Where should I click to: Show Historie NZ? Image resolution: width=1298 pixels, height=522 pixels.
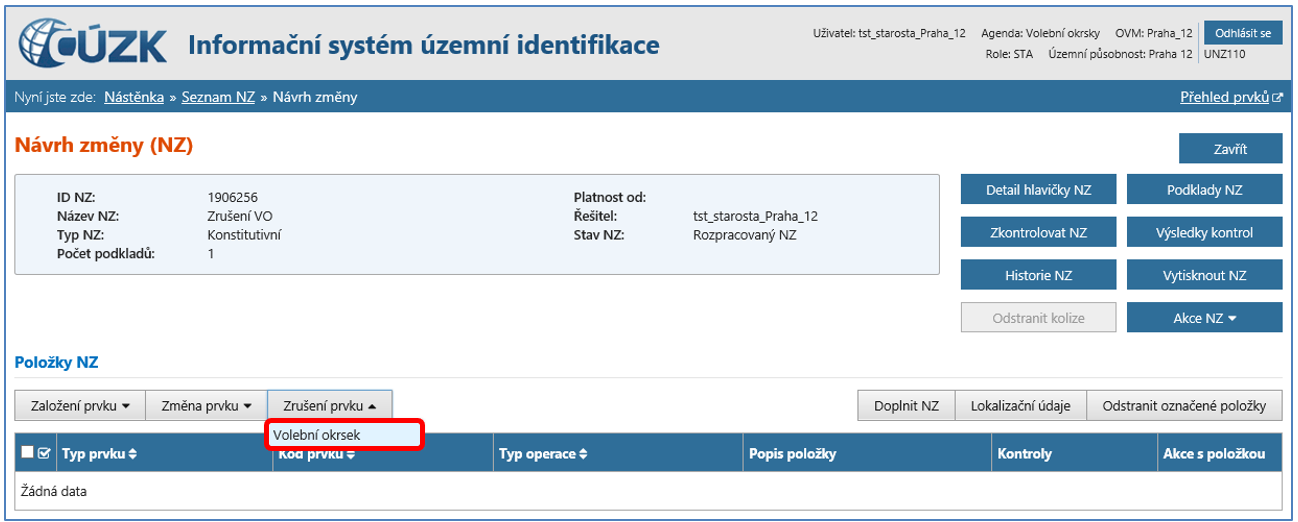(1038, 276)
